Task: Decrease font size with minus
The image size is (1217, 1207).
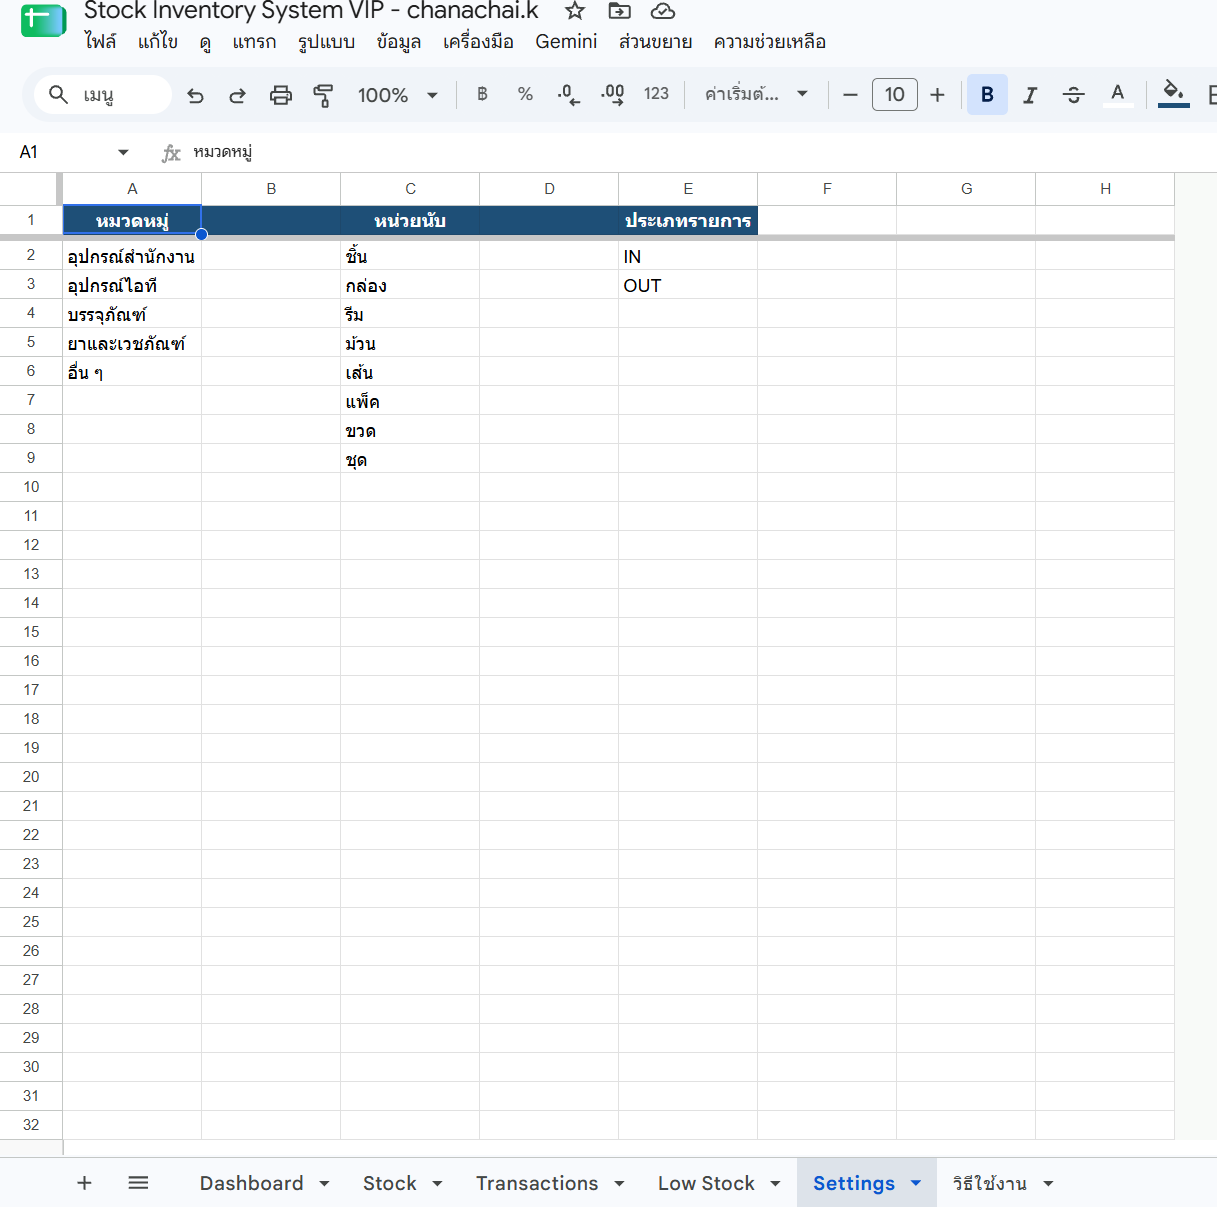Action: pyautogui.click(x=850, y=95)
